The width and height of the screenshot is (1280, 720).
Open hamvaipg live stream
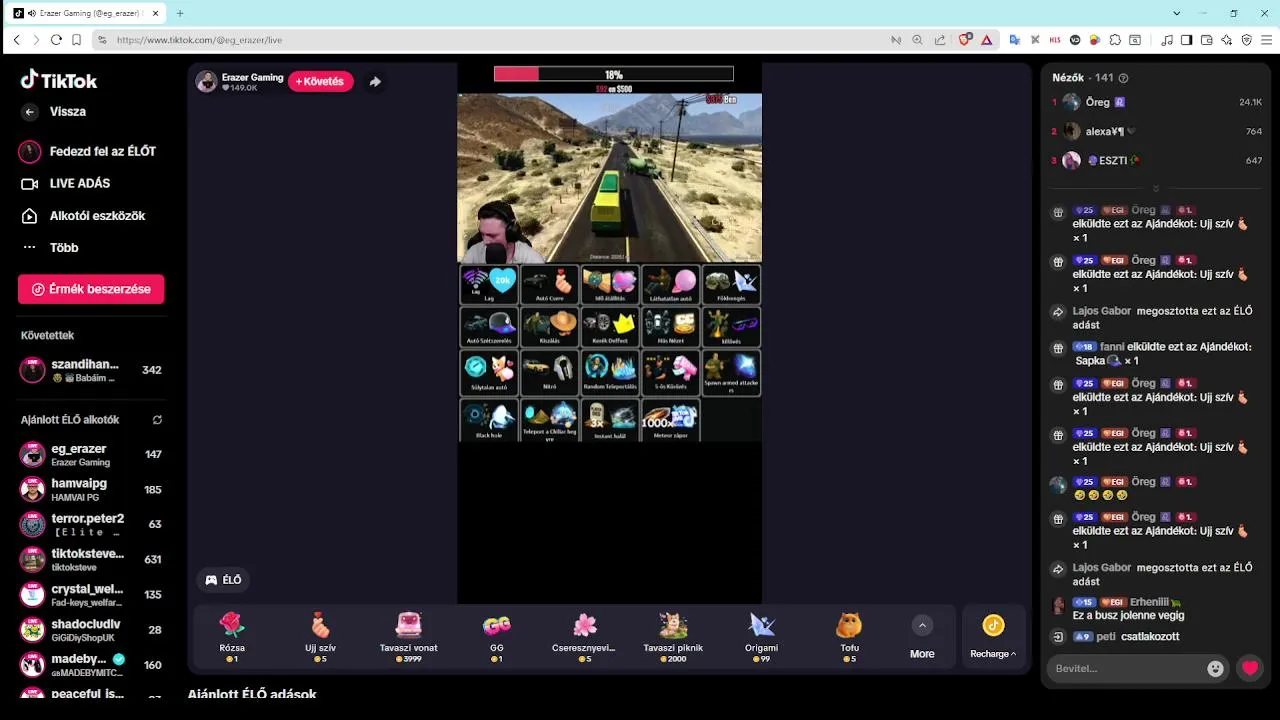tap(91, 489)
